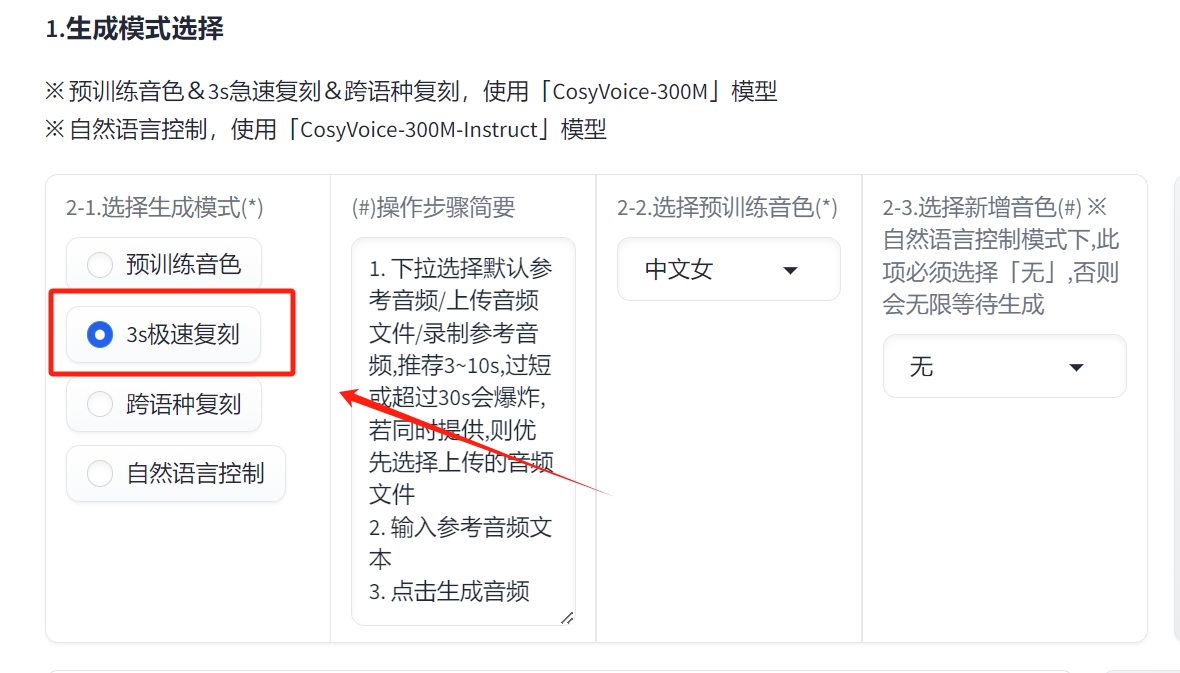Click the selected 3s极速复刻 radio indicator
Viewport: 1180px width, 673px height.
[99, 335]
